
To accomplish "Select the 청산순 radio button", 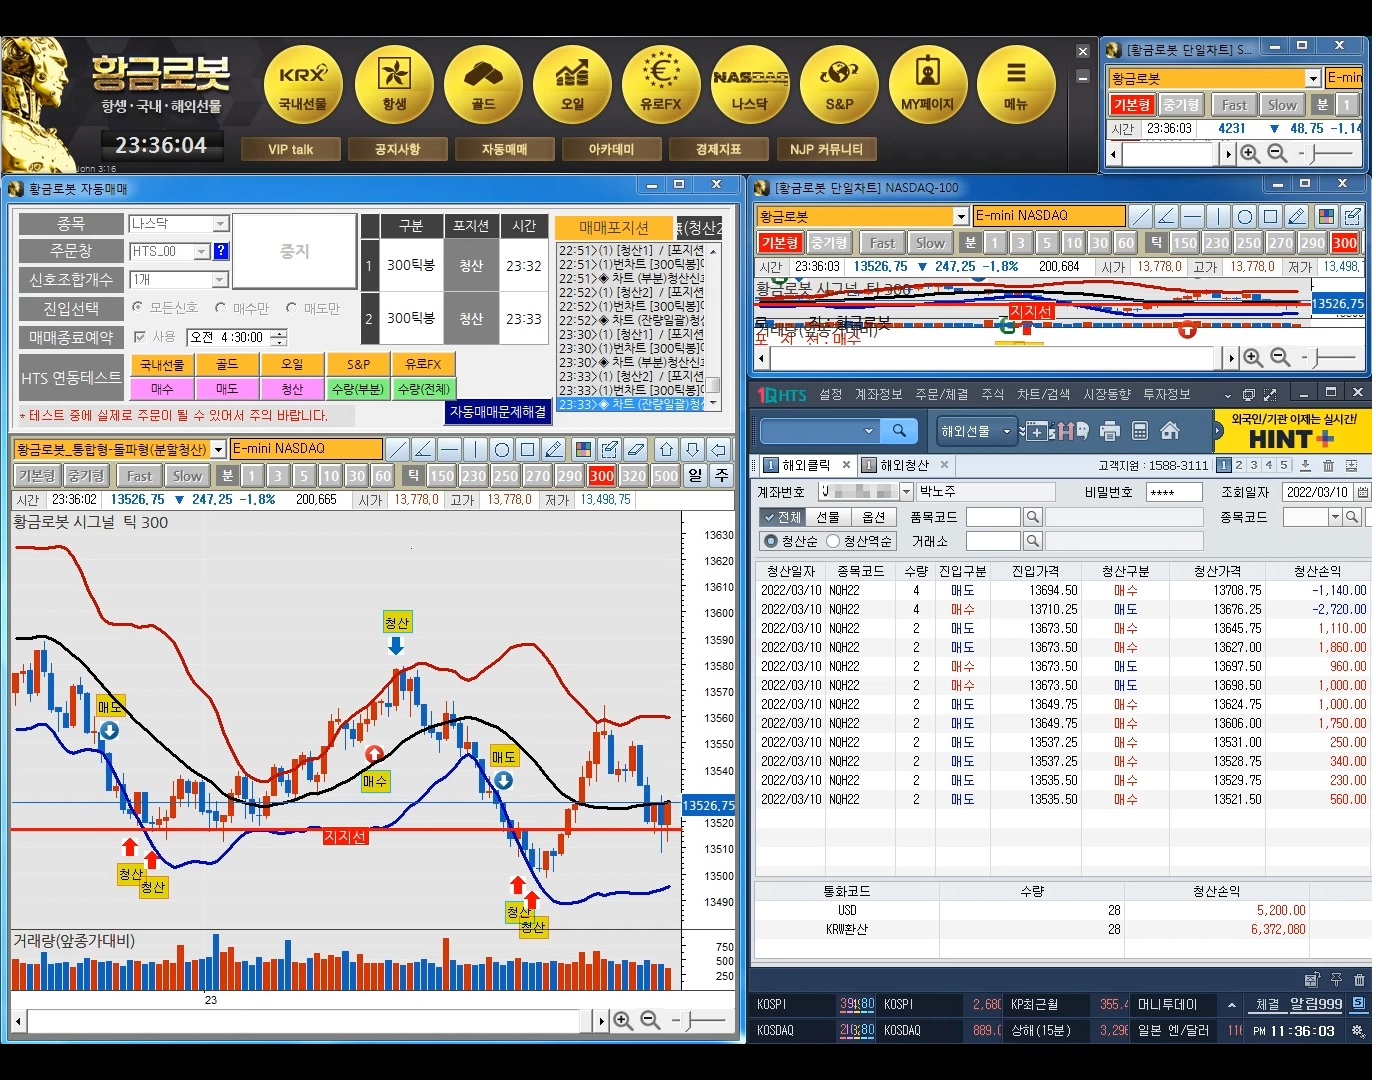I will point(770,541).
